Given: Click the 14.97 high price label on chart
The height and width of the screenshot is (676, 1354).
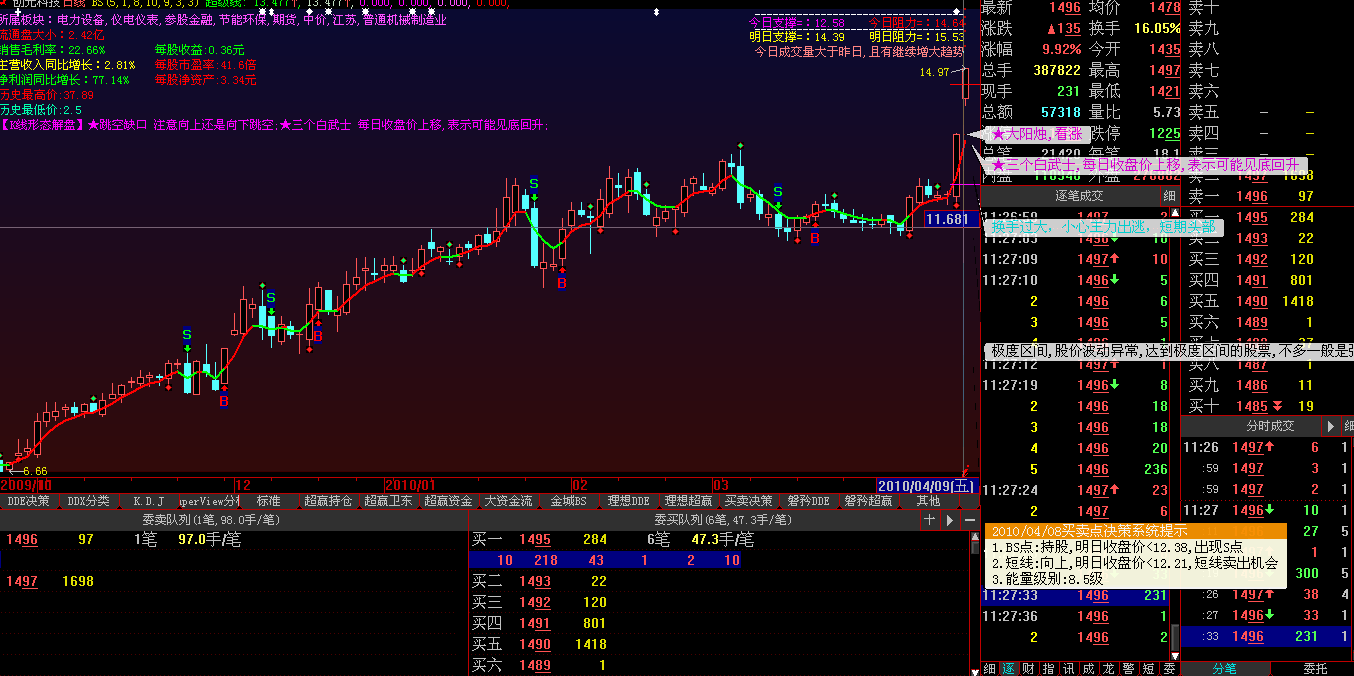Looking at the screenshot, I should coord(934,72).
